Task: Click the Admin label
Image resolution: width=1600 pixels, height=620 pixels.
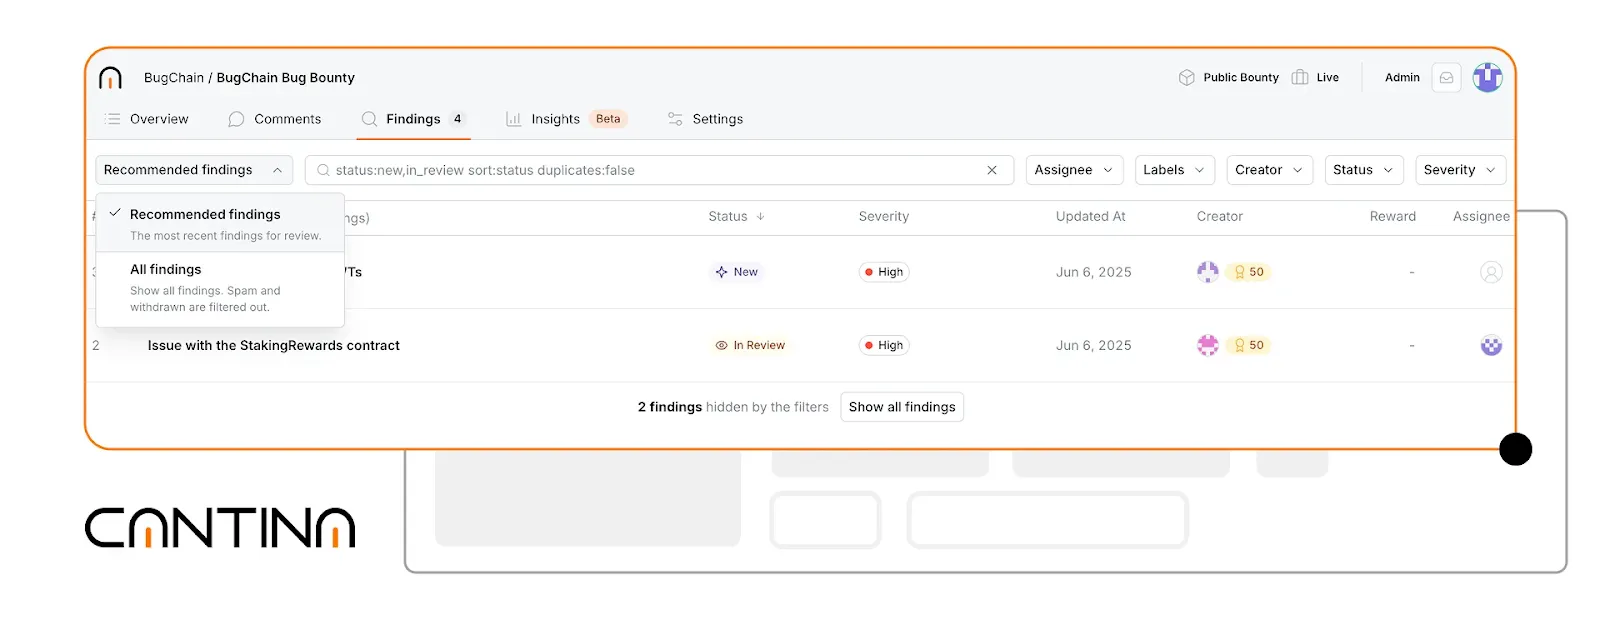Action: pos(1402,78)
